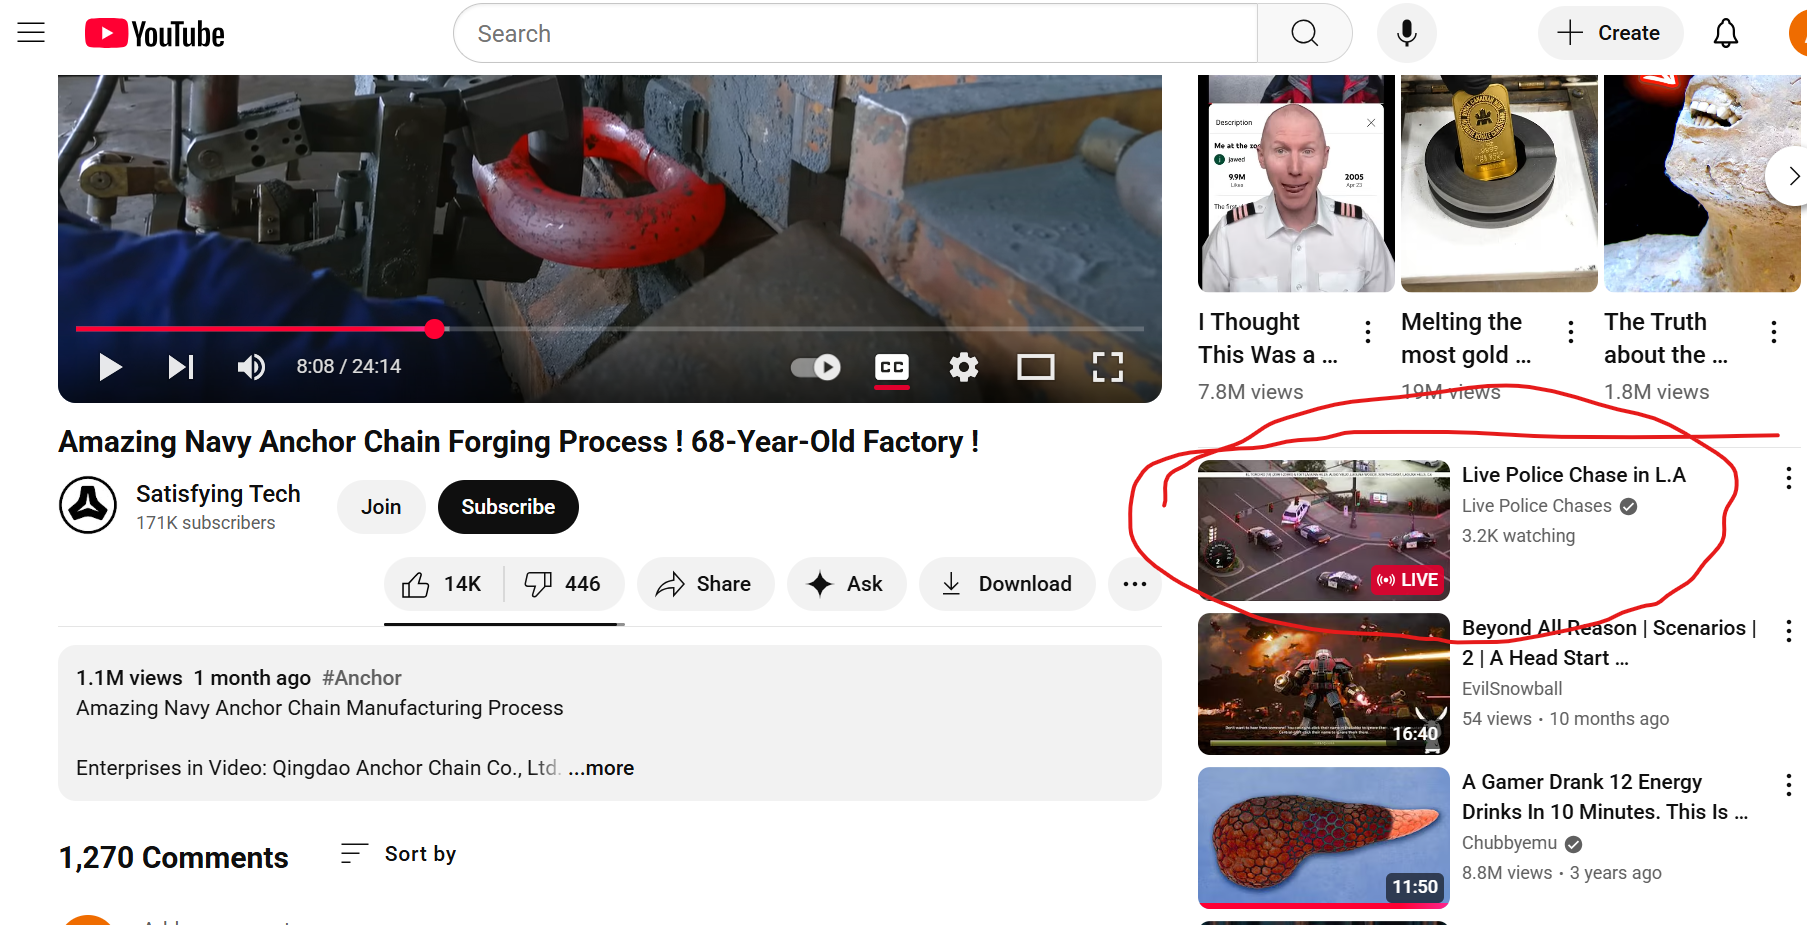Click the 1,270 Comments heading
The width and height of the screenshot is (1807, 925).
point(174,858)
